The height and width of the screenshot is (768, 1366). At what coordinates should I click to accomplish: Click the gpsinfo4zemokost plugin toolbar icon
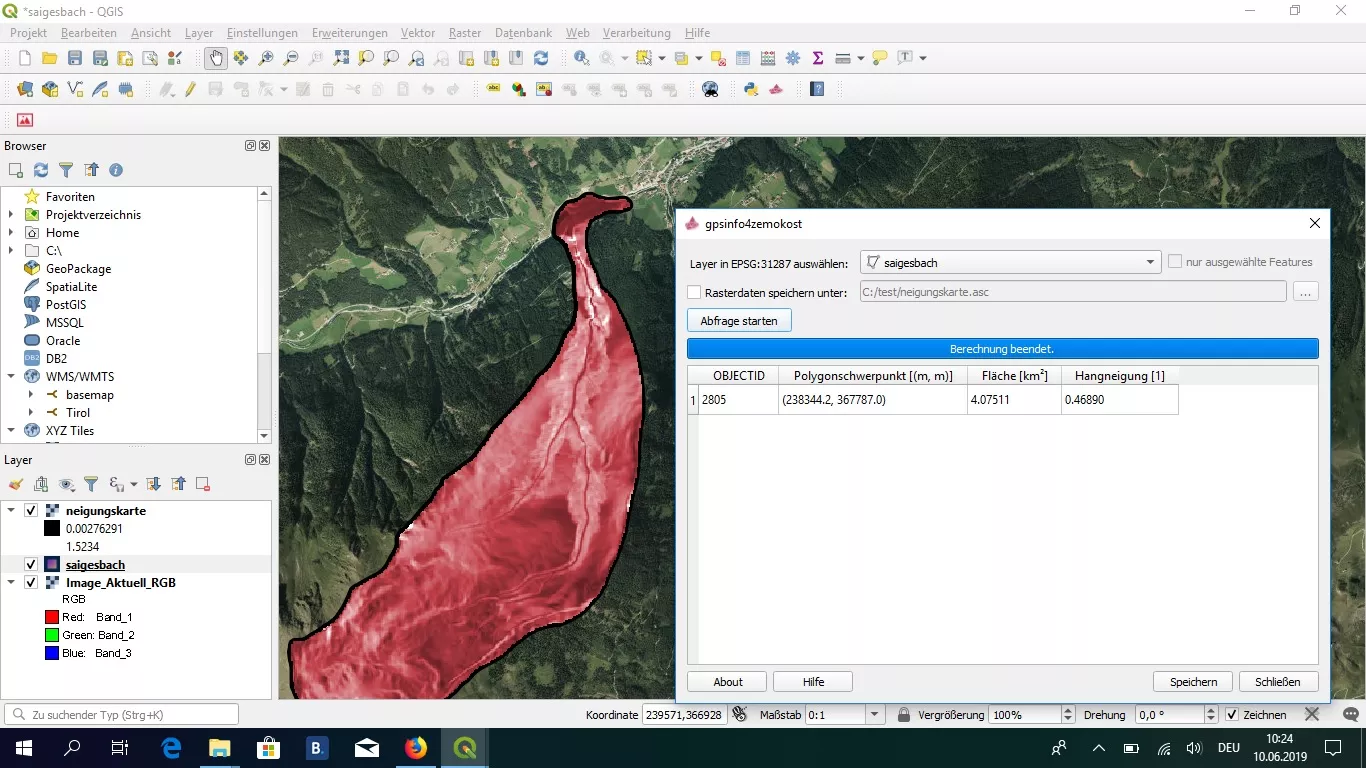tap(776, 89)
